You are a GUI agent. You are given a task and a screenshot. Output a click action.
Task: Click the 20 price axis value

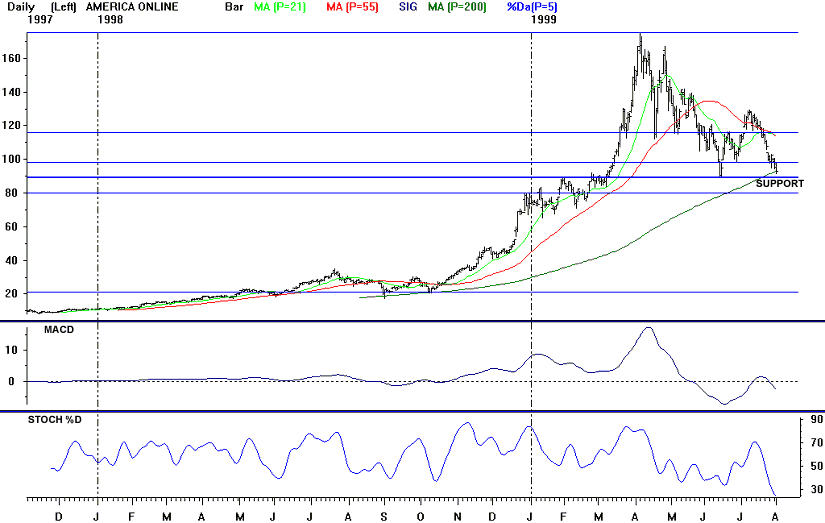pos(14,294)
